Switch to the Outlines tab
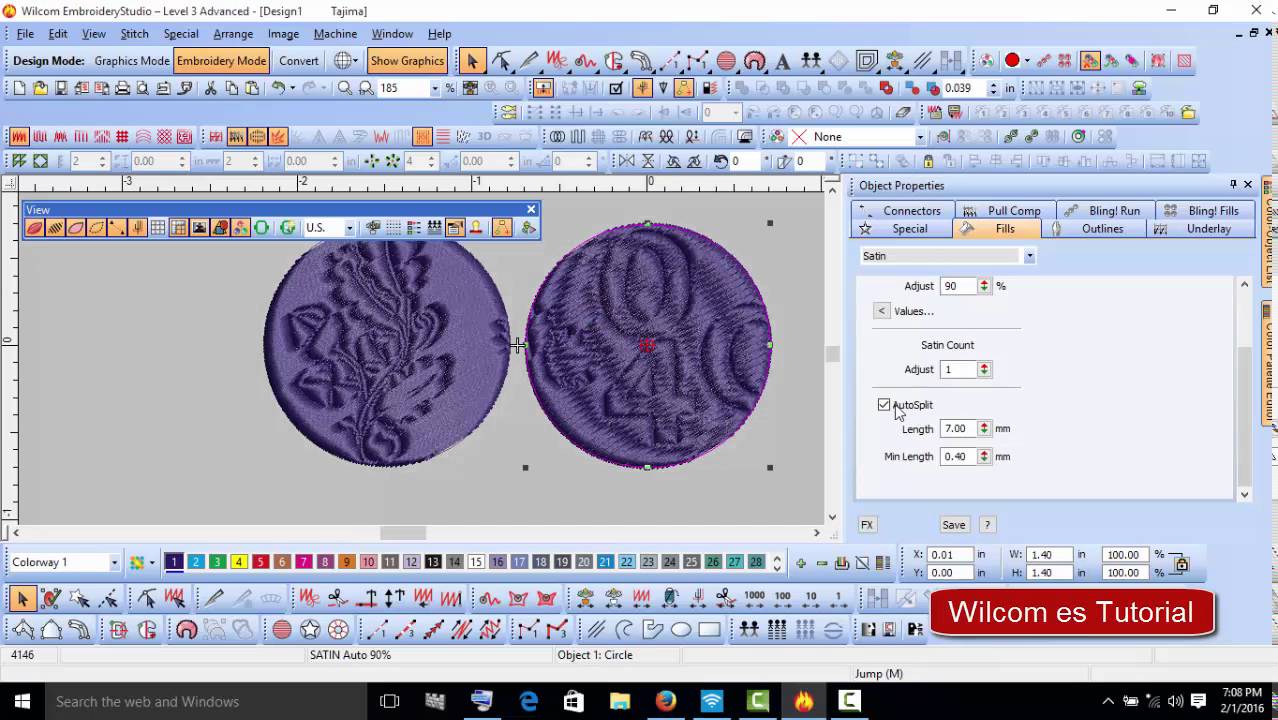This screenshot has height=720, width=1278. [x=1094, y=229]
